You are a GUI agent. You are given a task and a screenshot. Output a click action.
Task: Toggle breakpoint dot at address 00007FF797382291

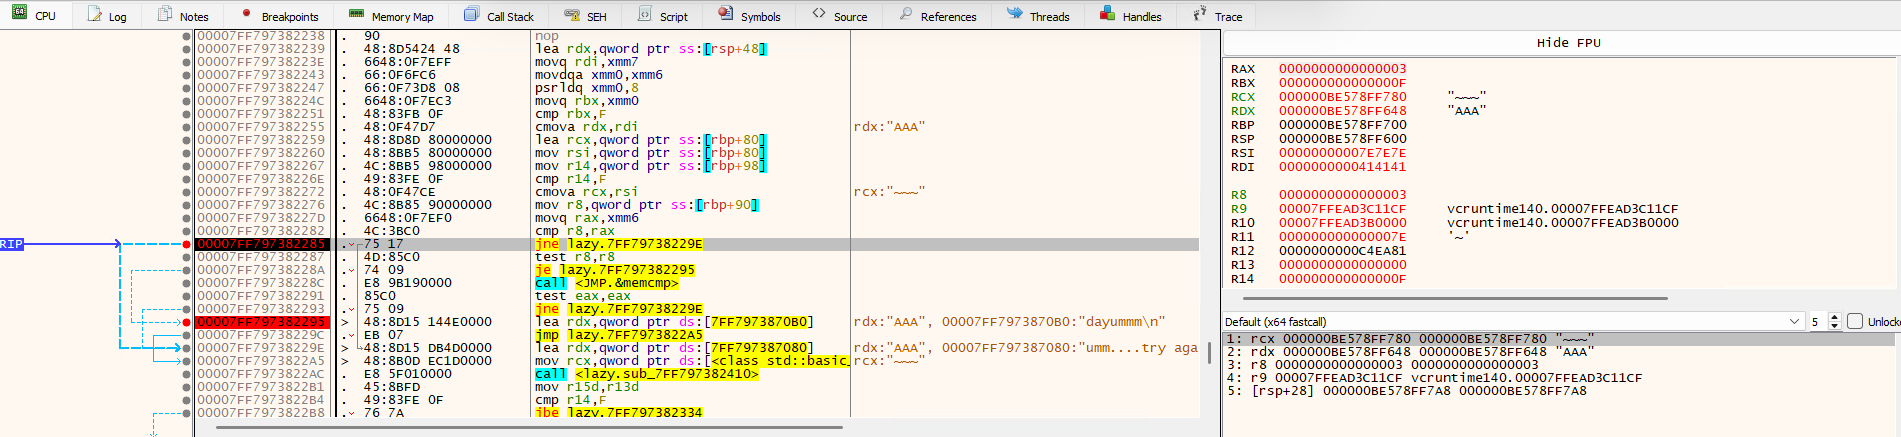coord(187,296)
